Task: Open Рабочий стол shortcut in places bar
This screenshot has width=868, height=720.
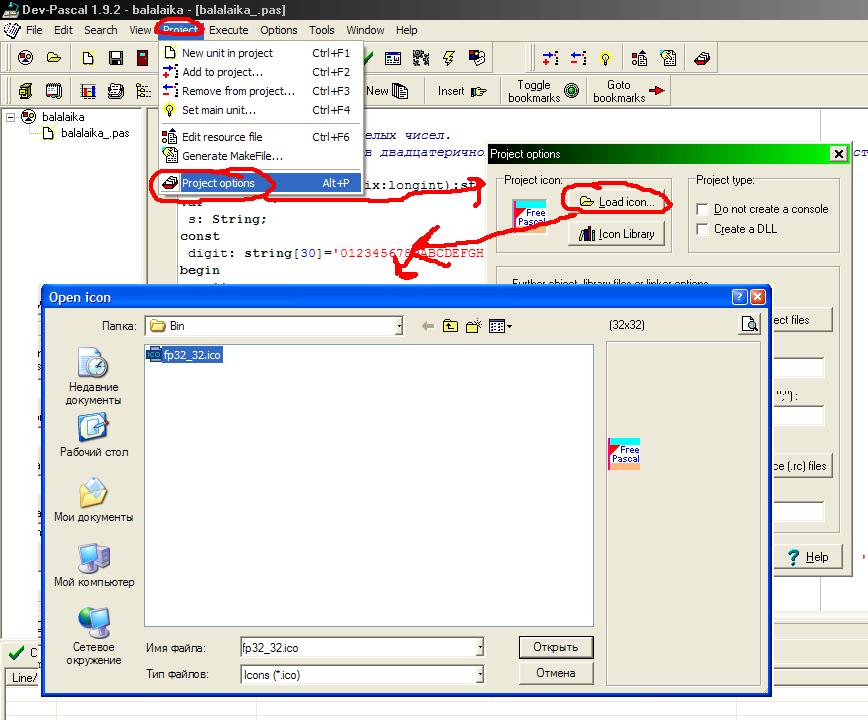Action: pyautogui.click(x=93, y=435)
